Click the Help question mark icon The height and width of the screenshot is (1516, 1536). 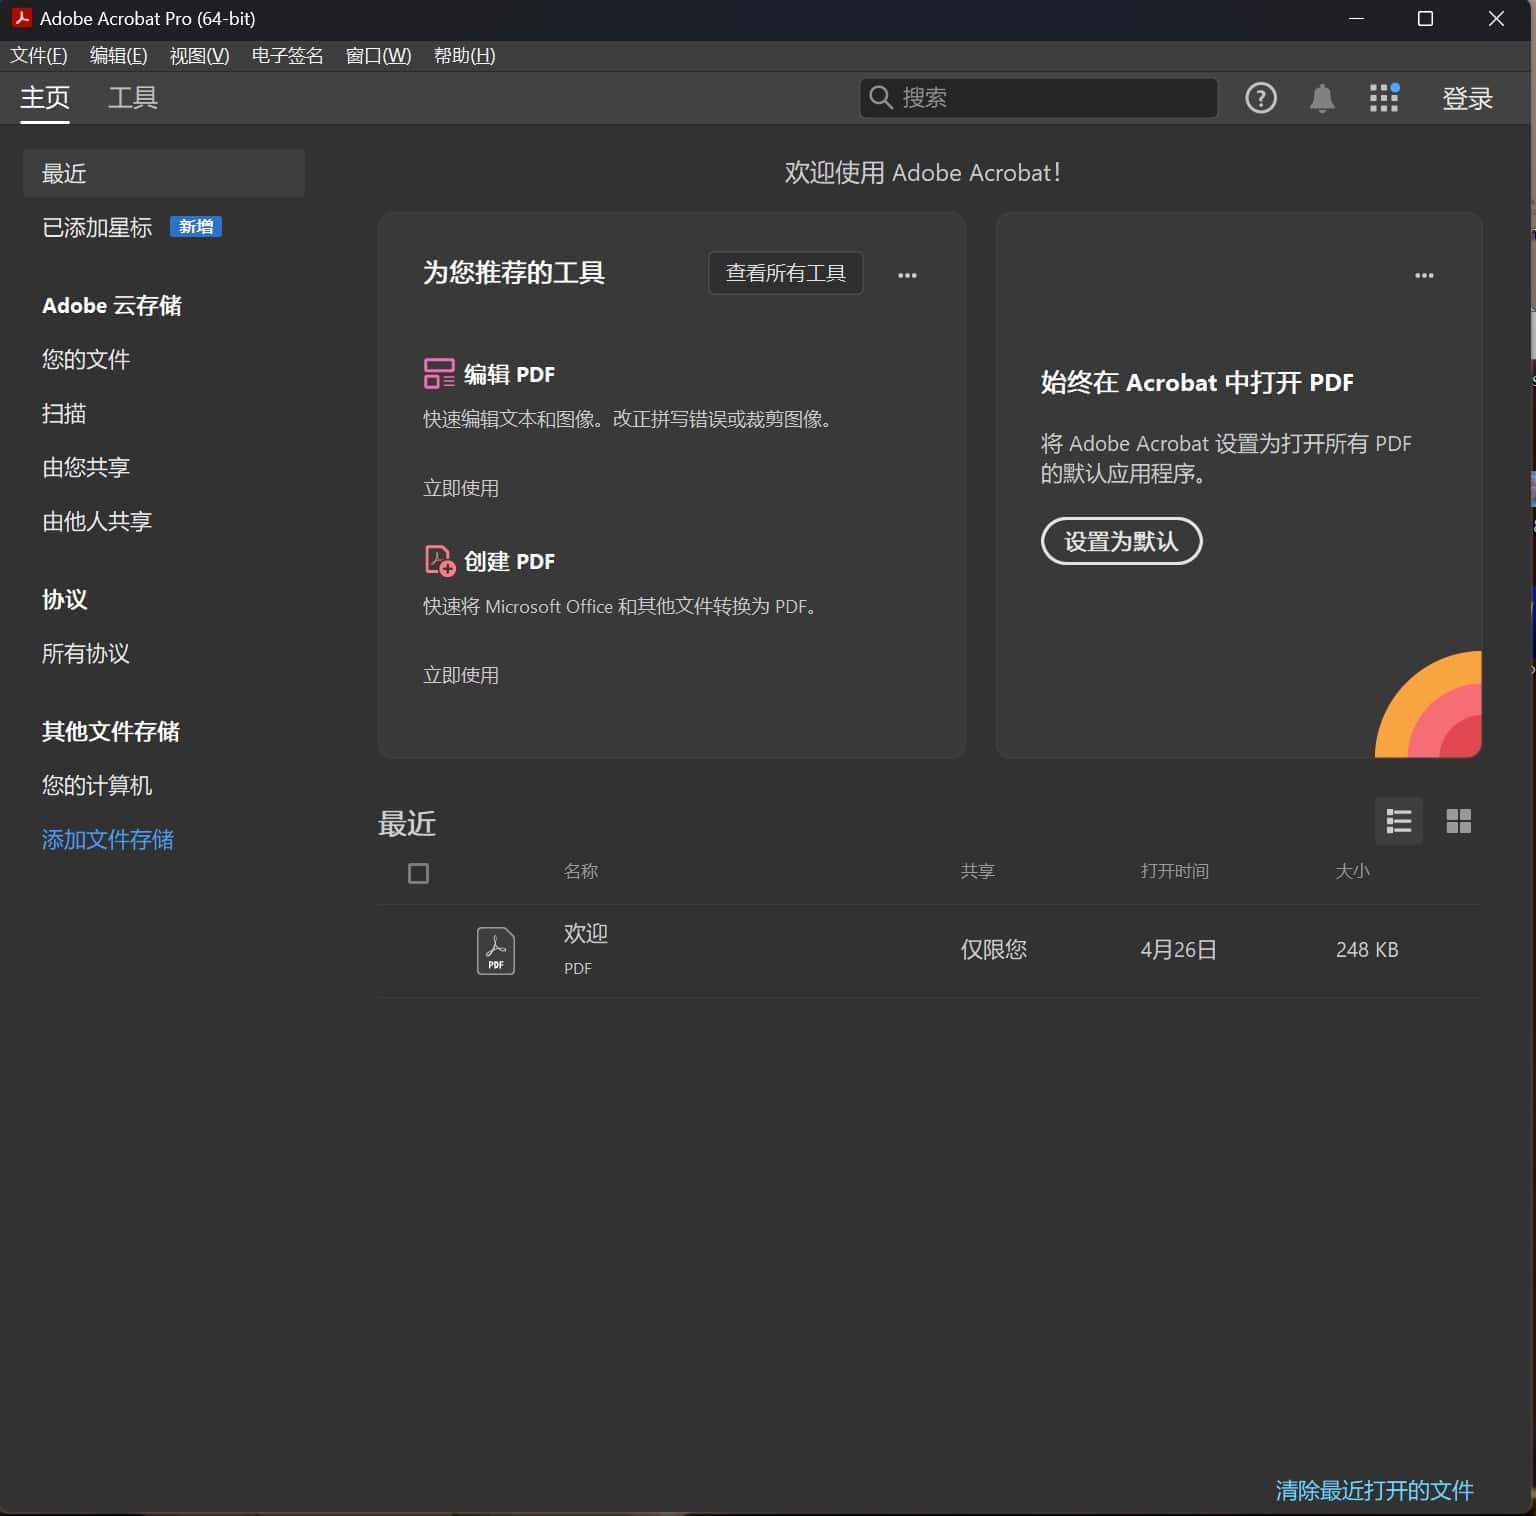[x=1261, y=98]
